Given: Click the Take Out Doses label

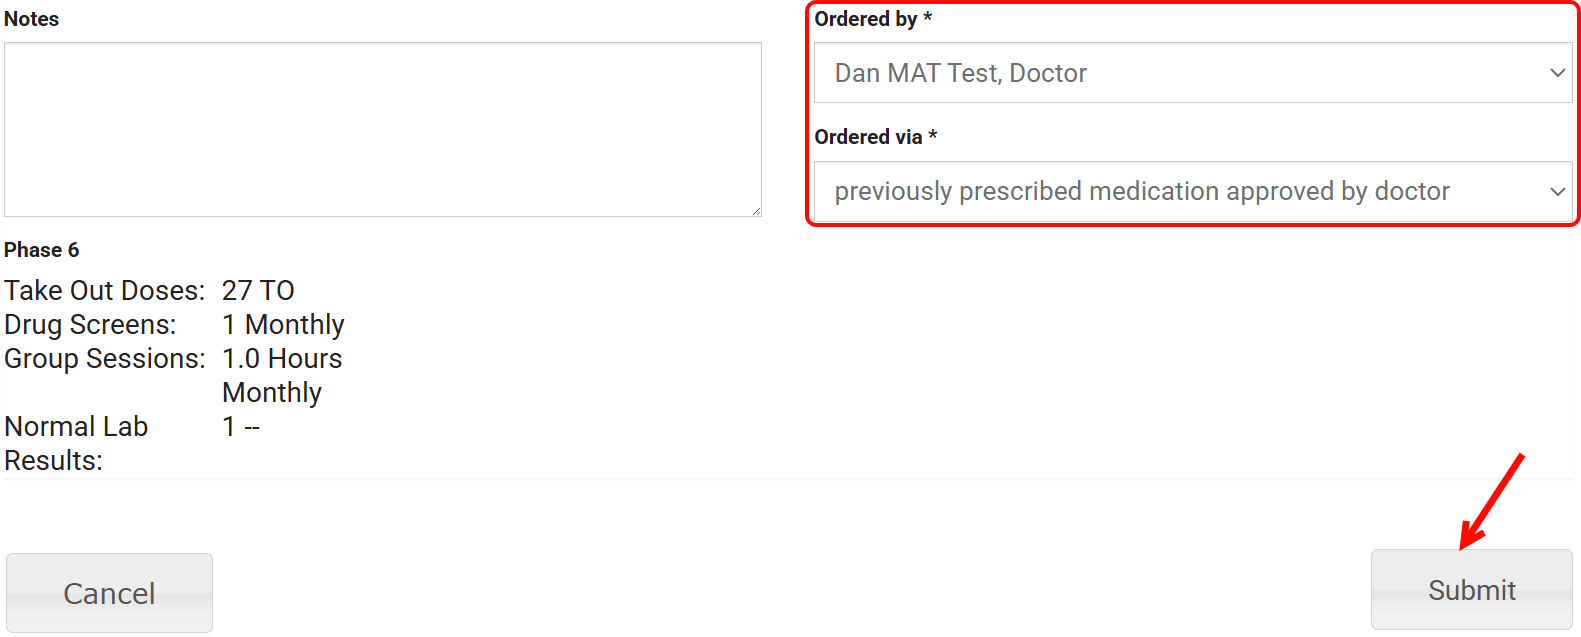Looking at the screenshot, I should 104,291.
